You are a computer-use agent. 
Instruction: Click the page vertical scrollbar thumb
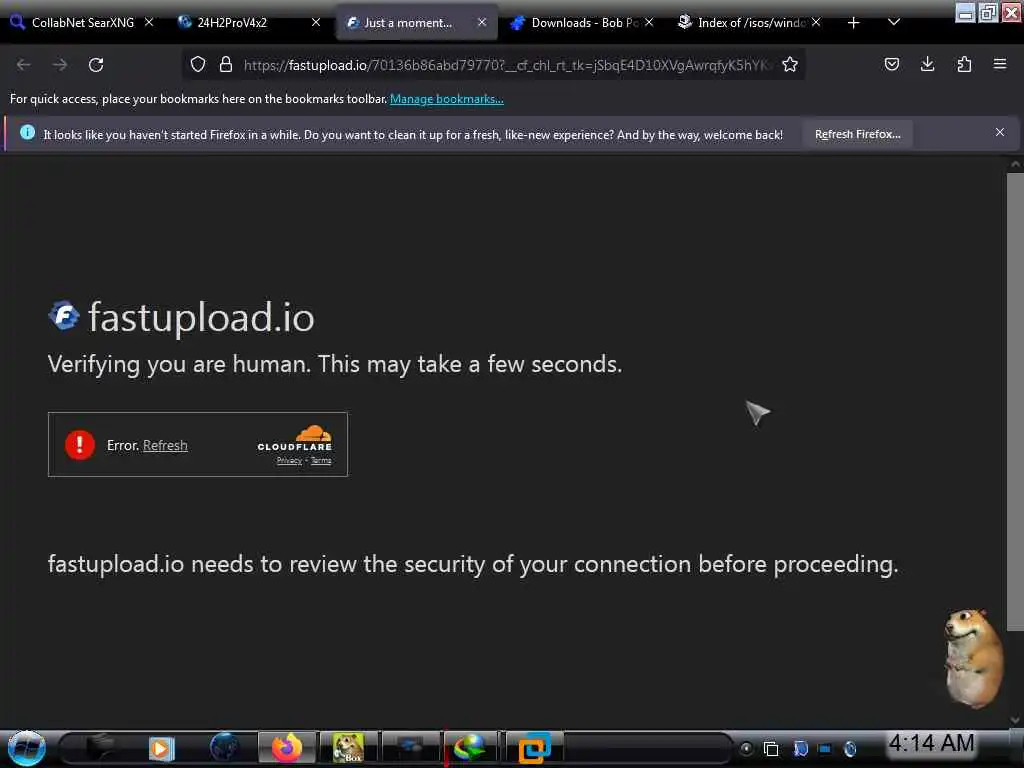pos(1015,402)
